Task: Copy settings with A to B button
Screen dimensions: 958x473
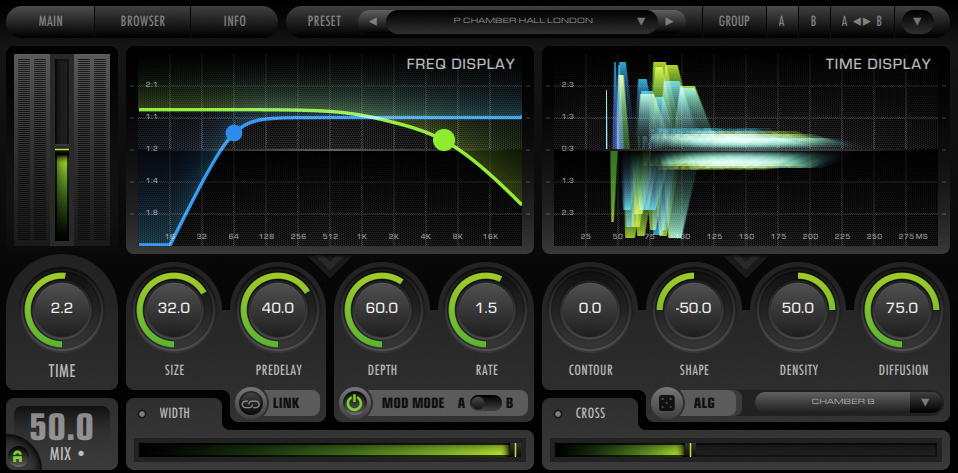Action: 861,21
